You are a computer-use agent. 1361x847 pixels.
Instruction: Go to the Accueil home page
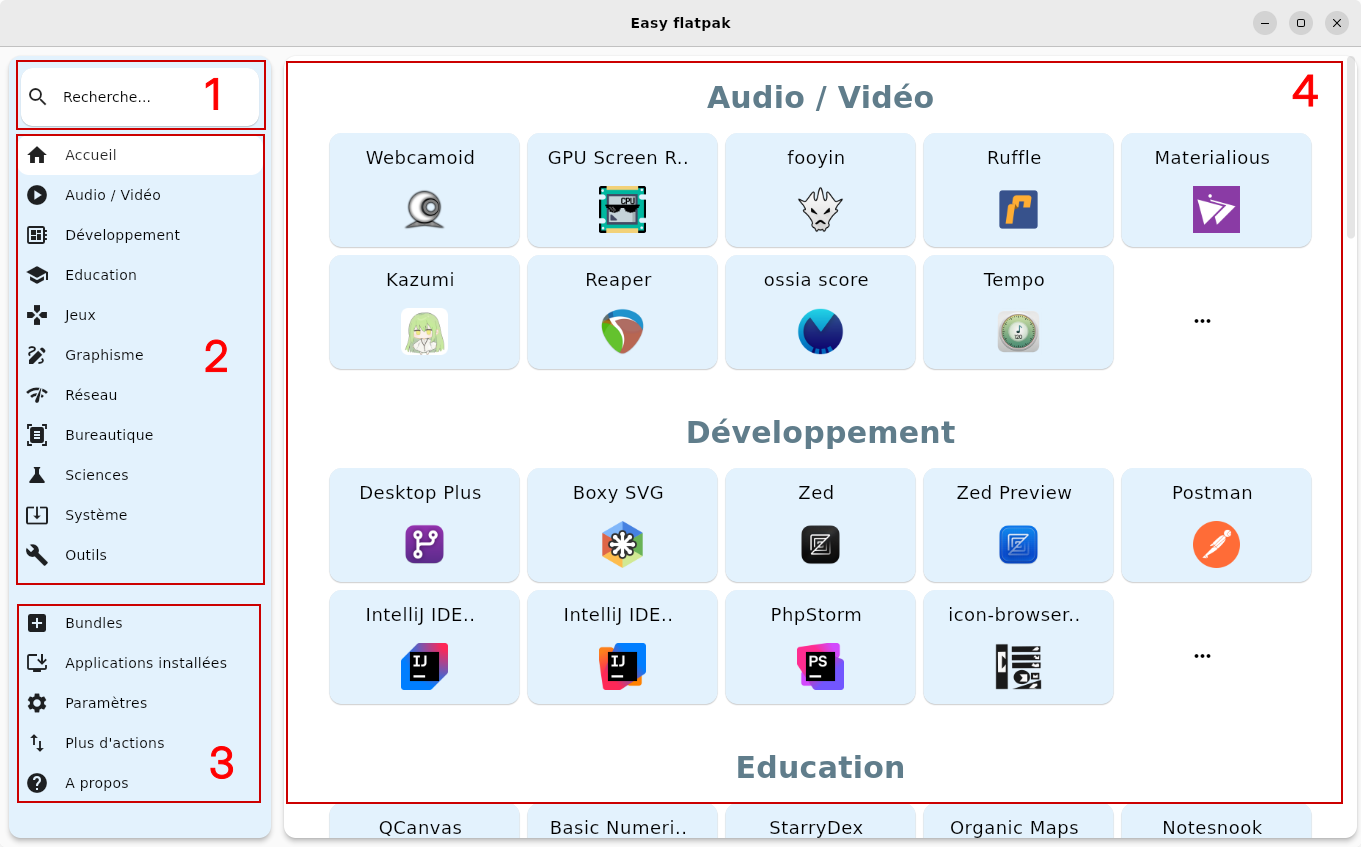(139, 155)
